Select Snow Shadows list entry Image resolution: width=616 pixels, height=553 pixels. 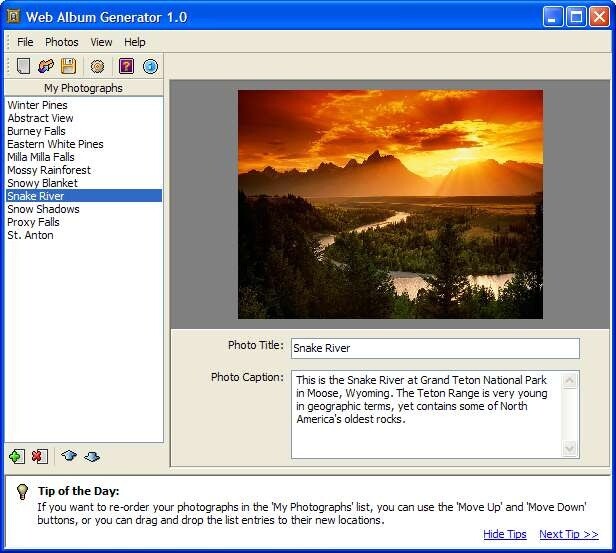tap(84, 209)
